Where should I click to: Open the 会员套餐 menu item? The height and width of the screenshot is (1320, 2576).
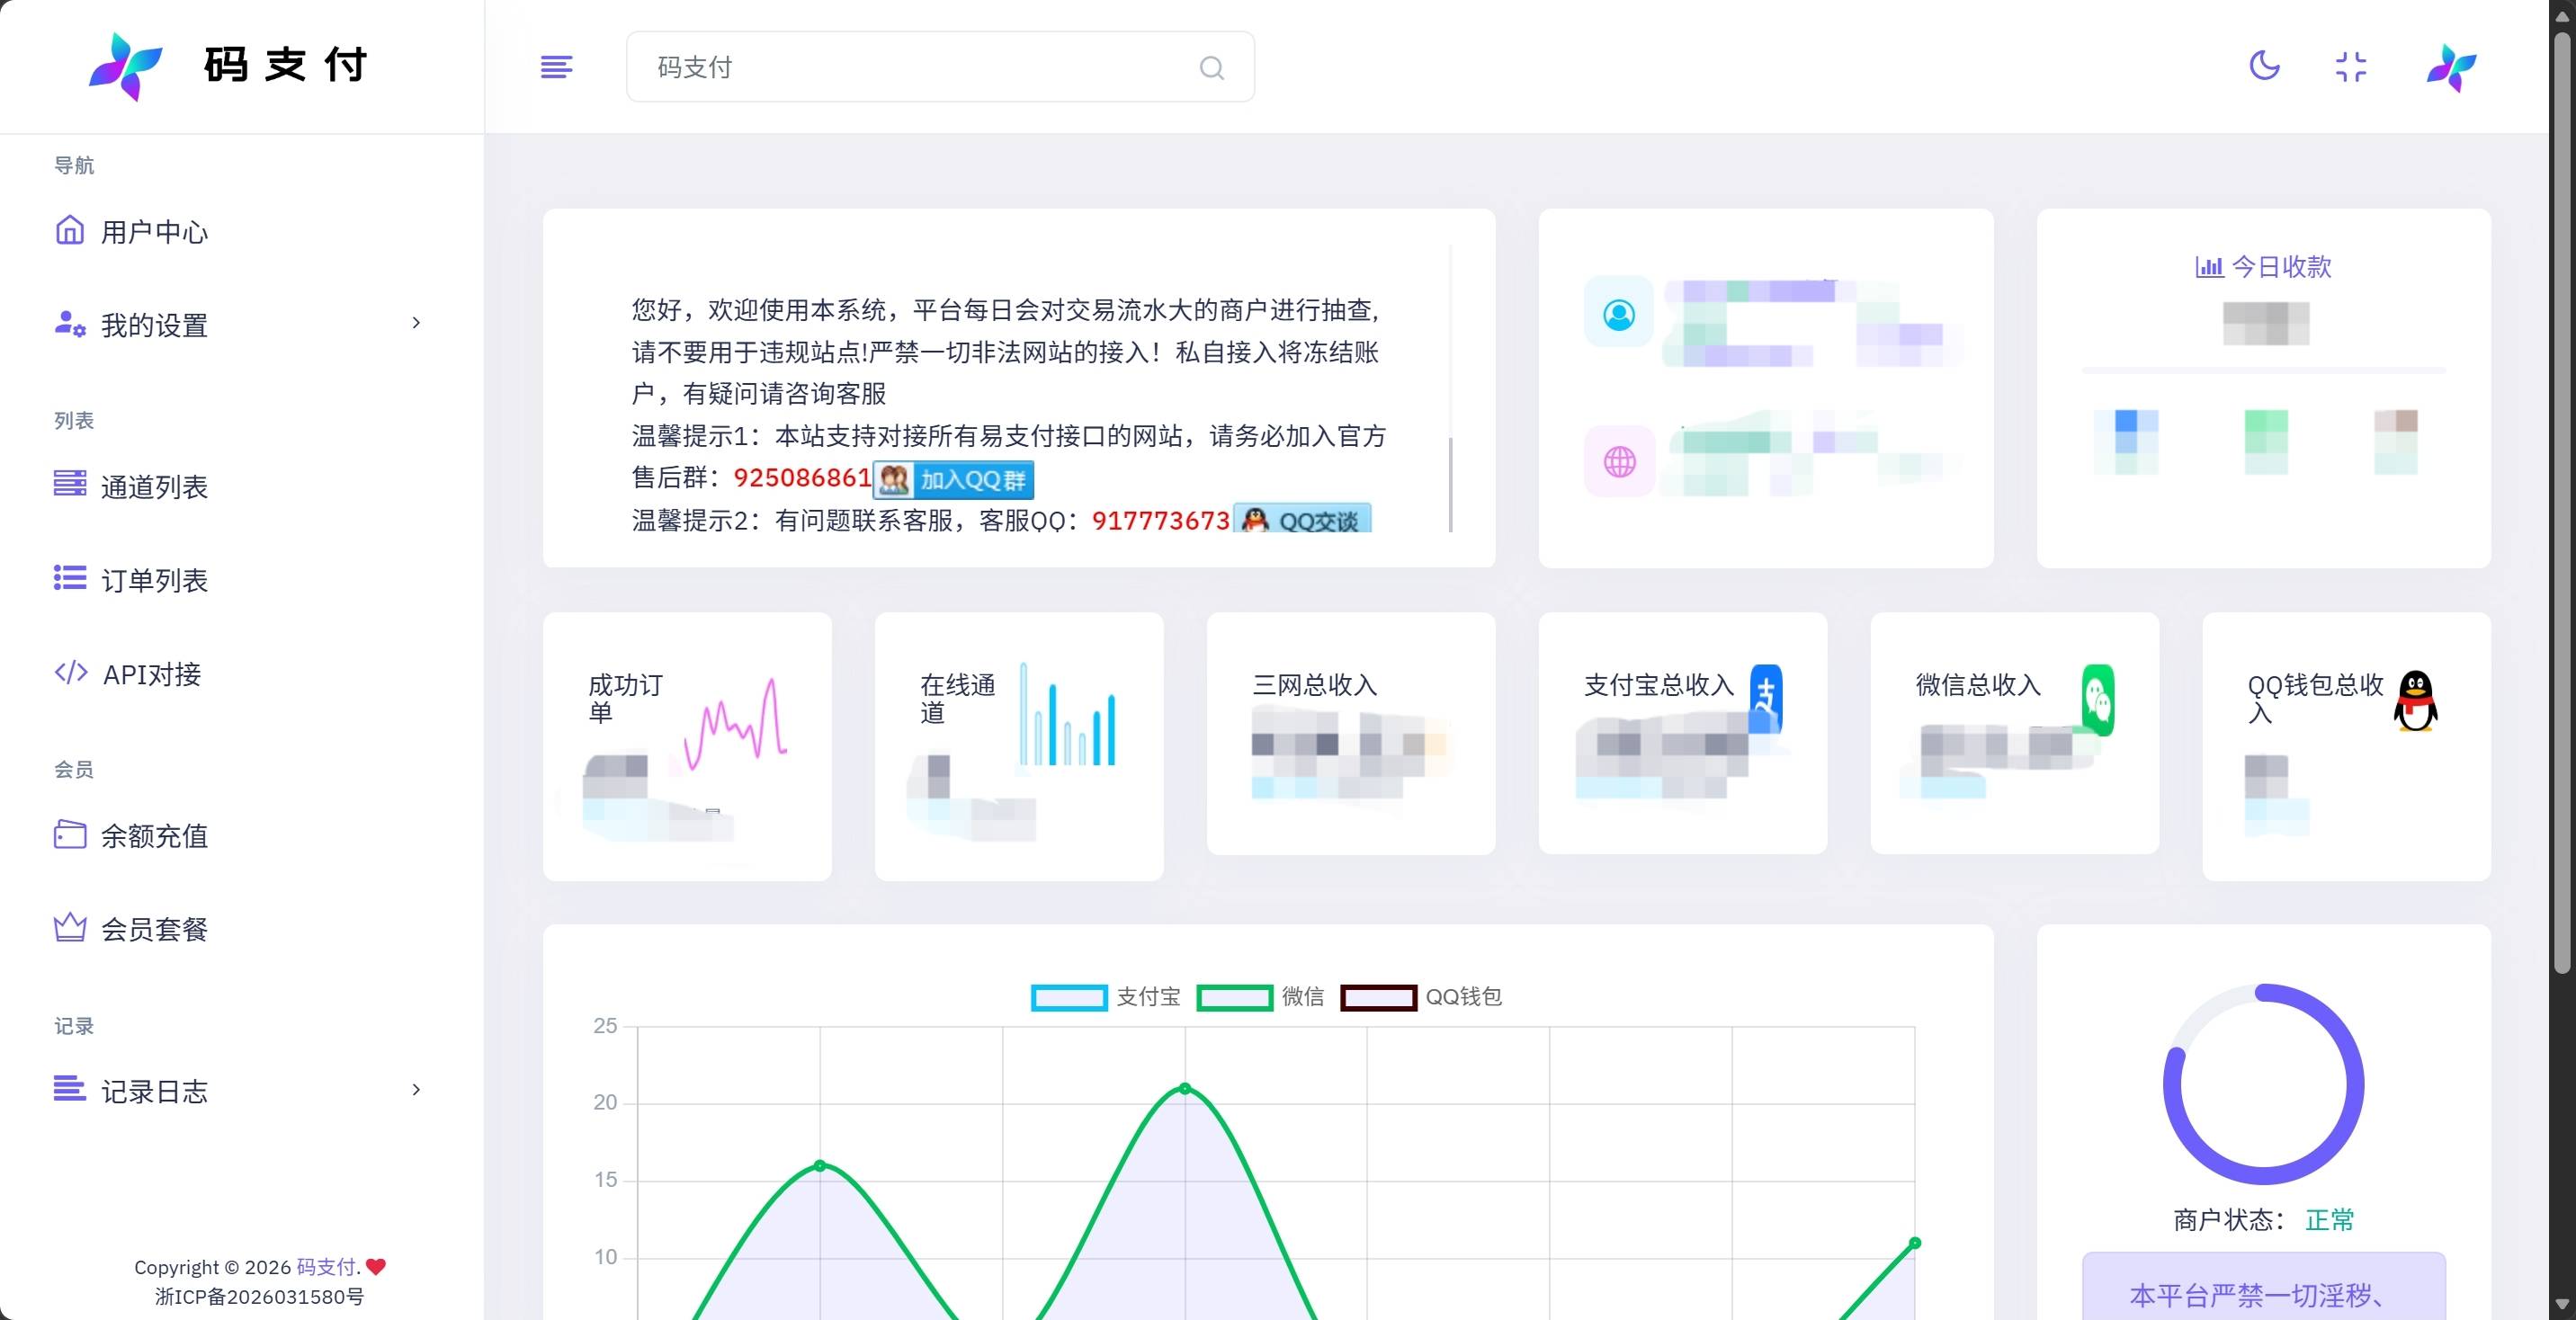(154, 929)
